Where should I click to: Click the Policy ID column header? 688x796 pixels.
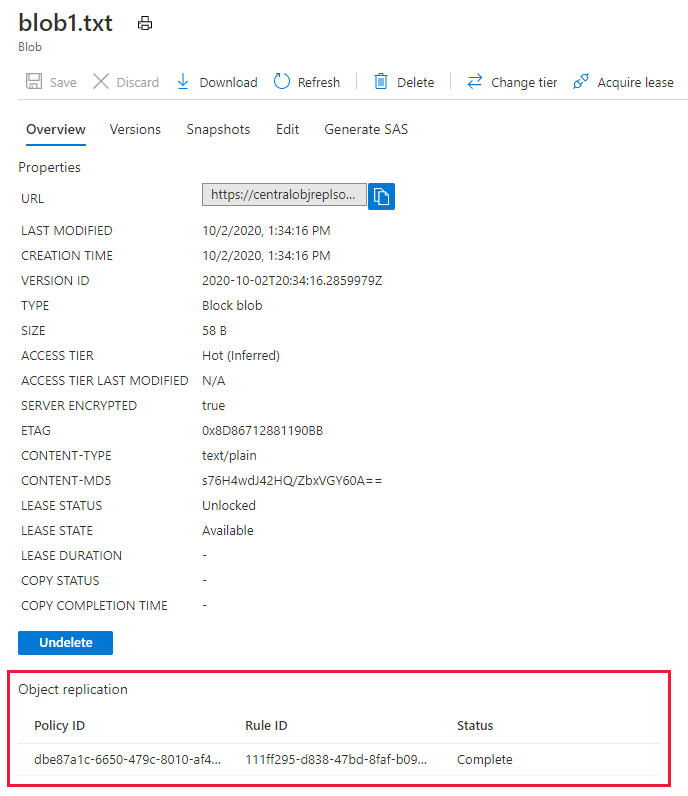[59, 726]
